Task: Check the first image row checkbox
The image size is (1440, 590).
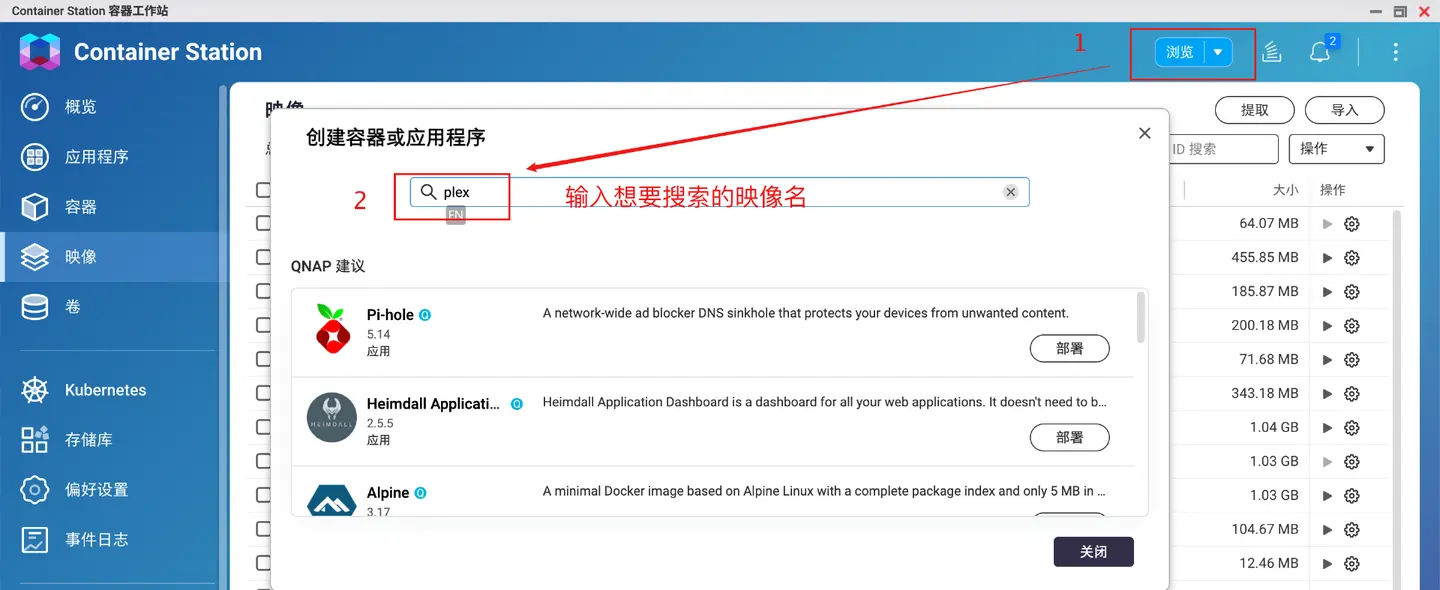Action: (x=263, y=224)
